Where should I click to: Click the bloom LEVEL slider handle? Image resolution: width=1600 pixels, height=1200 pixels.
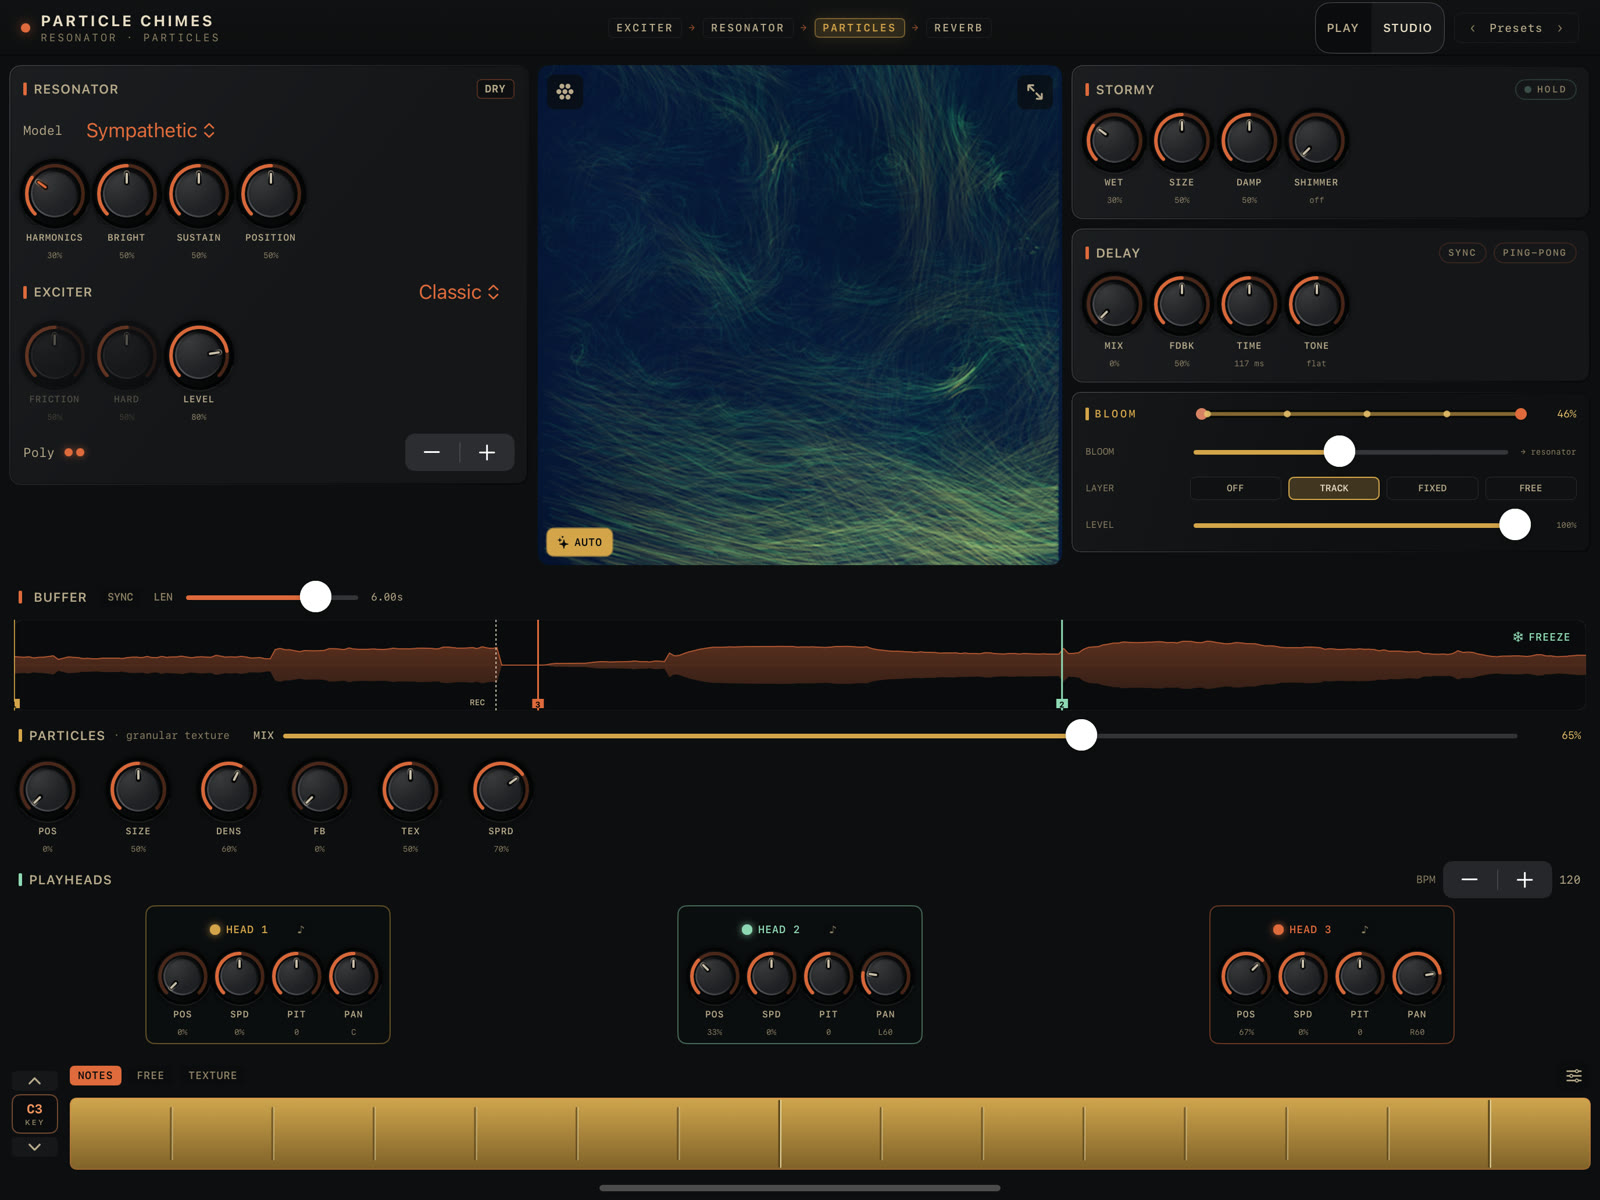[1515, 525]
